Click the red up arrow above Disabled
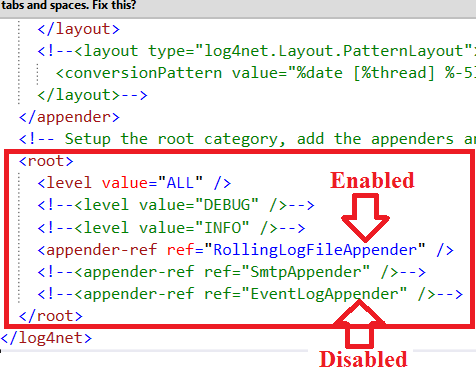This screenshot has width=476, height=373. 359,324
